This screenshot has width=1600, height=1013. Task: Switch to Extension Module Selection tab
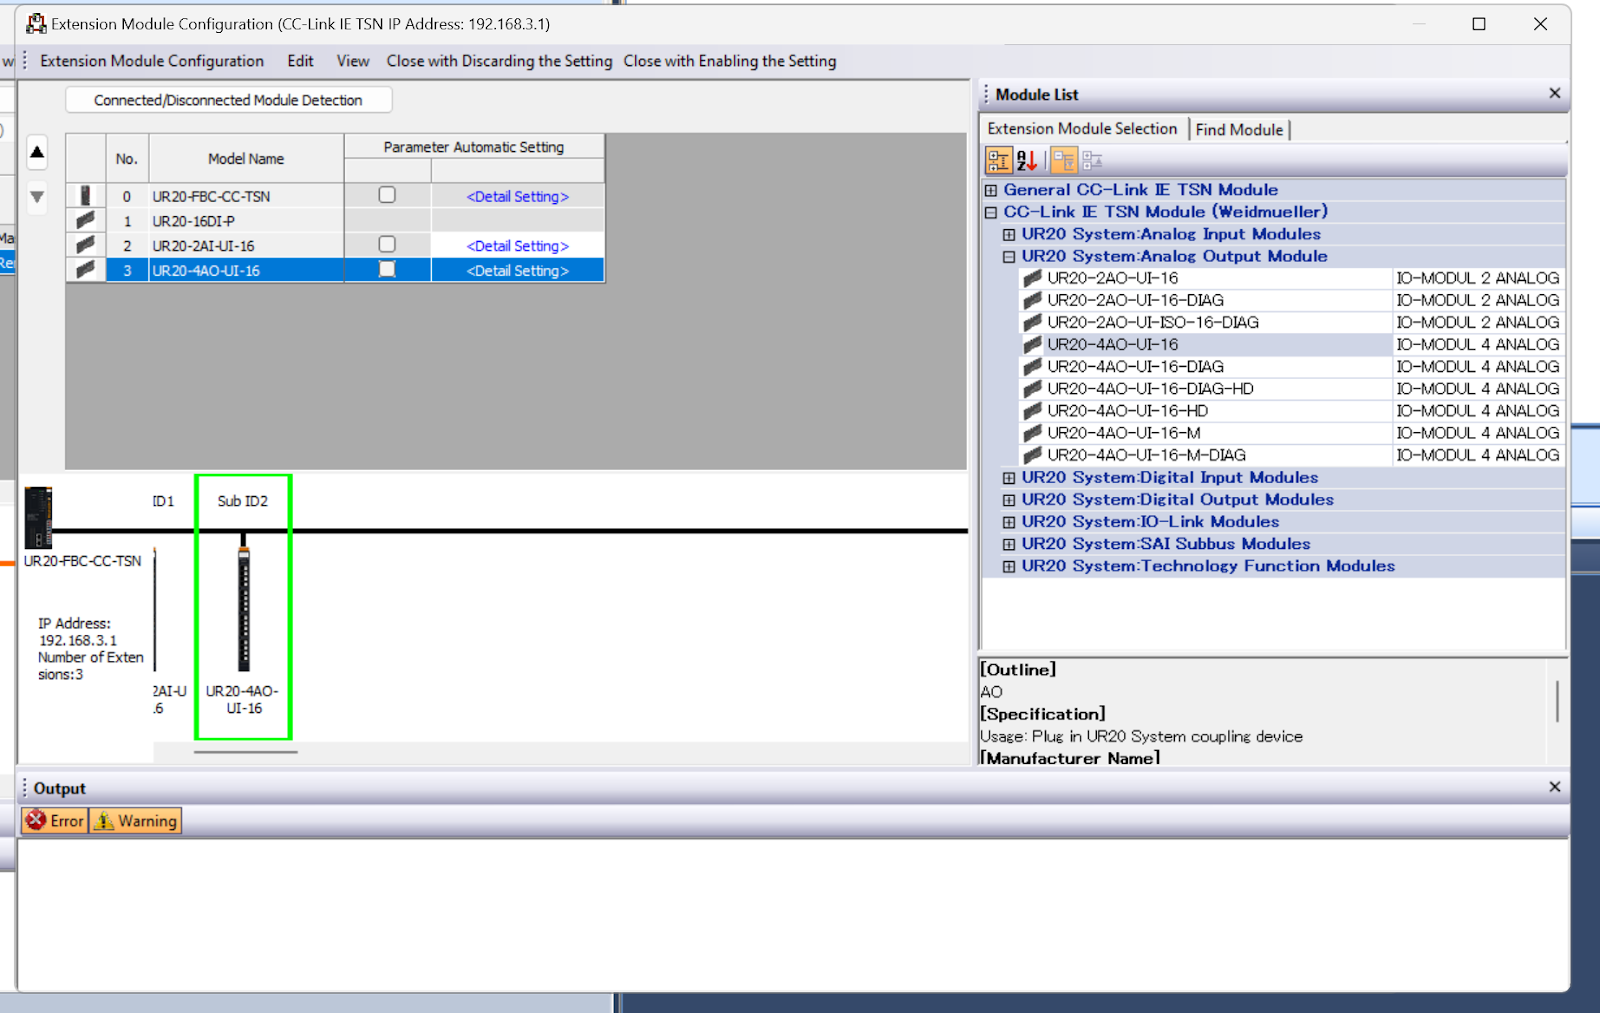click(1082, 129)
